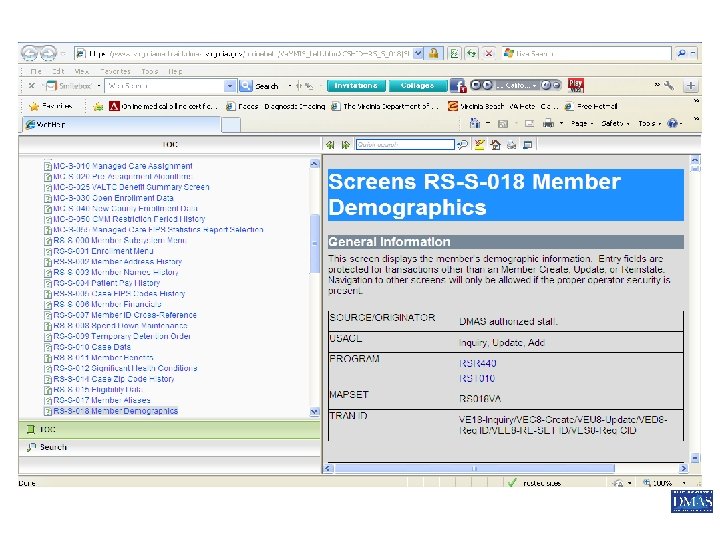Open The Virginia Department favorites link
Screen dimensions: 720x540
coord(385,107)
